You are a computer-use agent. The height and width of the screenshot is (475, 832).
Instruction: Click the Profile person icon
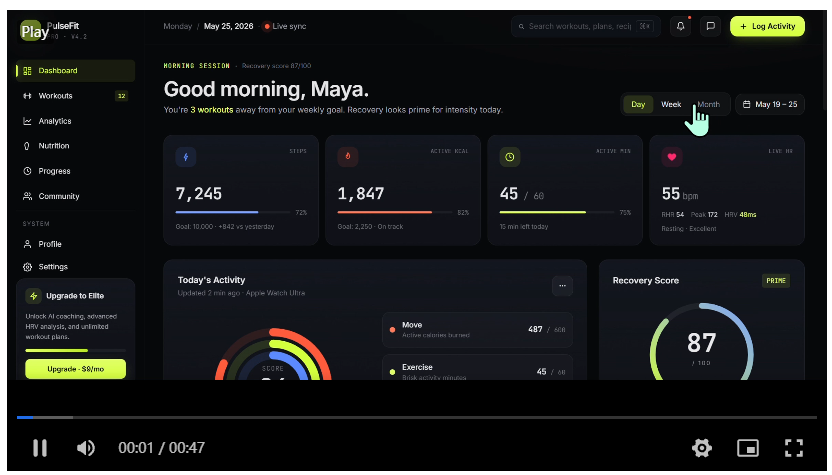coord(27,244)
